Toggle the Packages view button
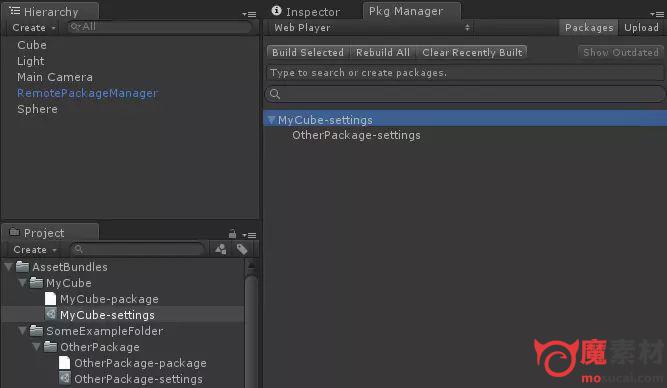The width and height of the screenshot is (667, 388). pos(589,28)
